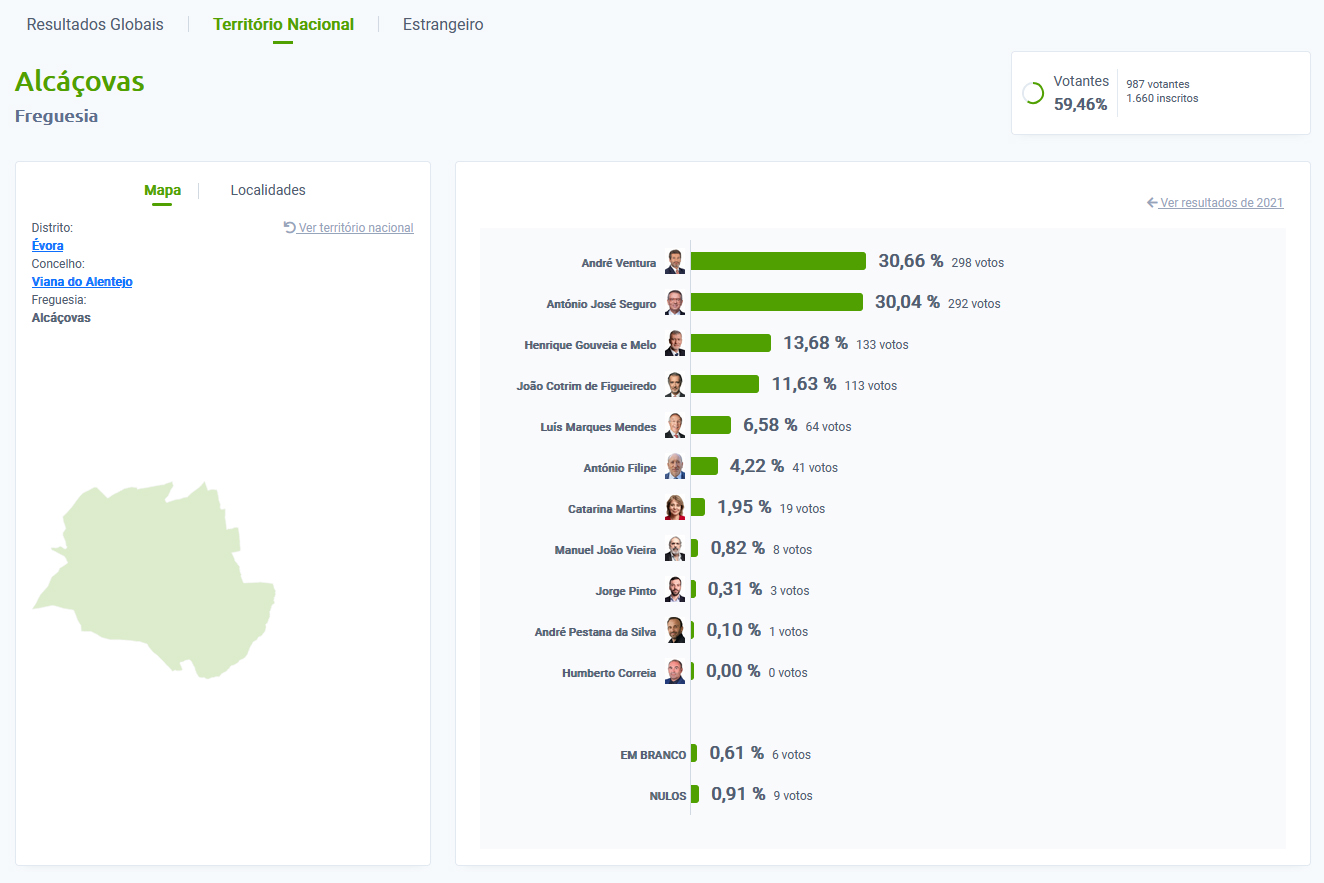
Task: Click the Alcáçovas map shape
Action: point(160,580)
